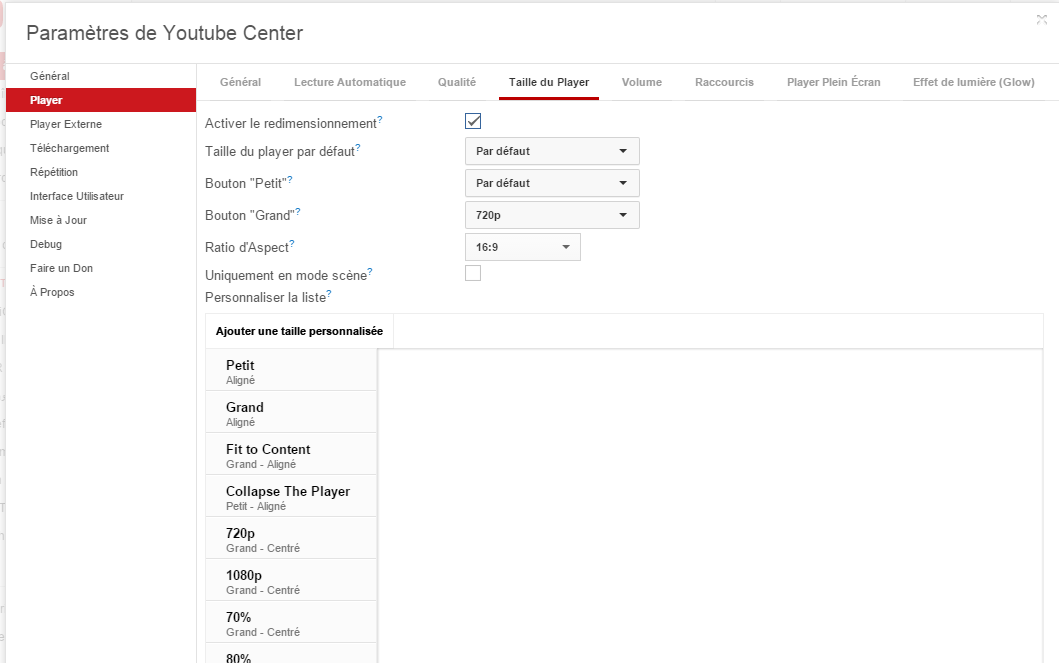Open Interface Utilisateur sidebar section
This screenshot has height=663, width=1059.
point(101,196)
